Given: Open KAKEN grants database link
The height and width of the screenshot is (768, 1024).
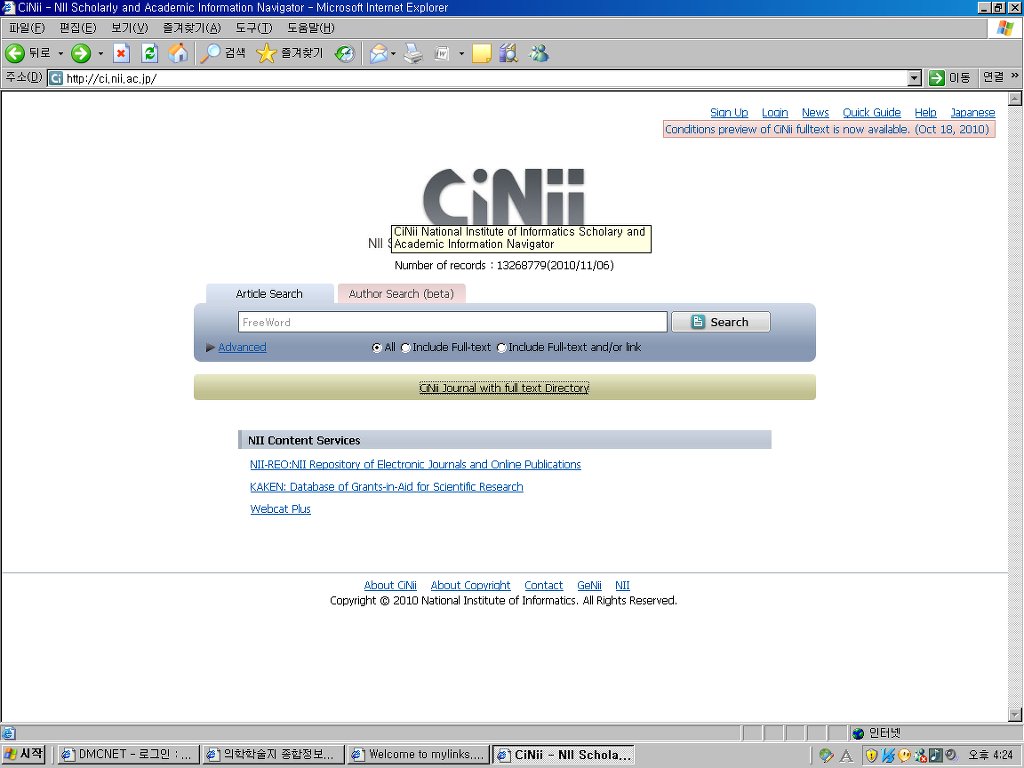Looking at the screenshot, I should 387,487.
